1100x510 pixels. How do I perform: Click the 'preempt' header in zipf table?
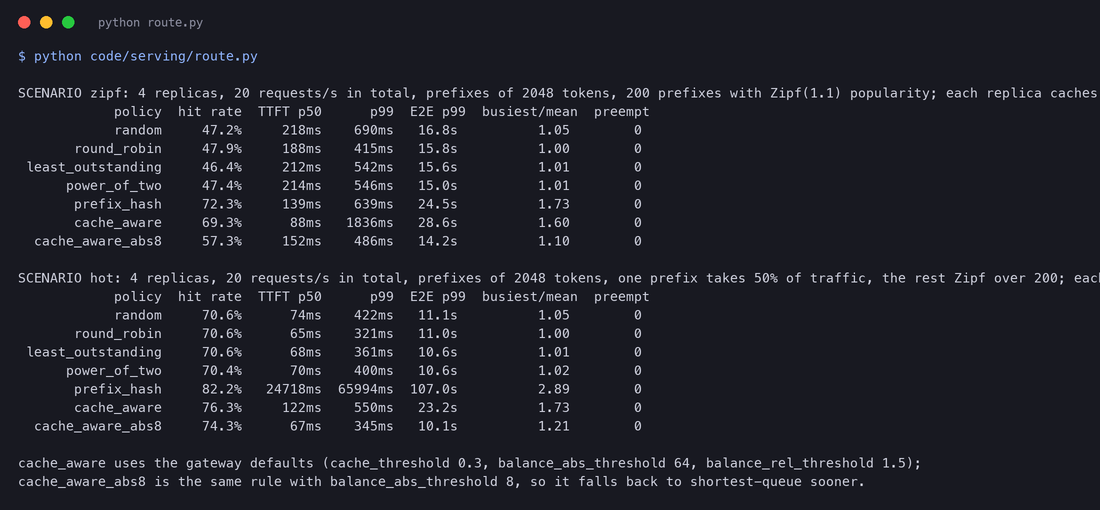tap(622, 112)
